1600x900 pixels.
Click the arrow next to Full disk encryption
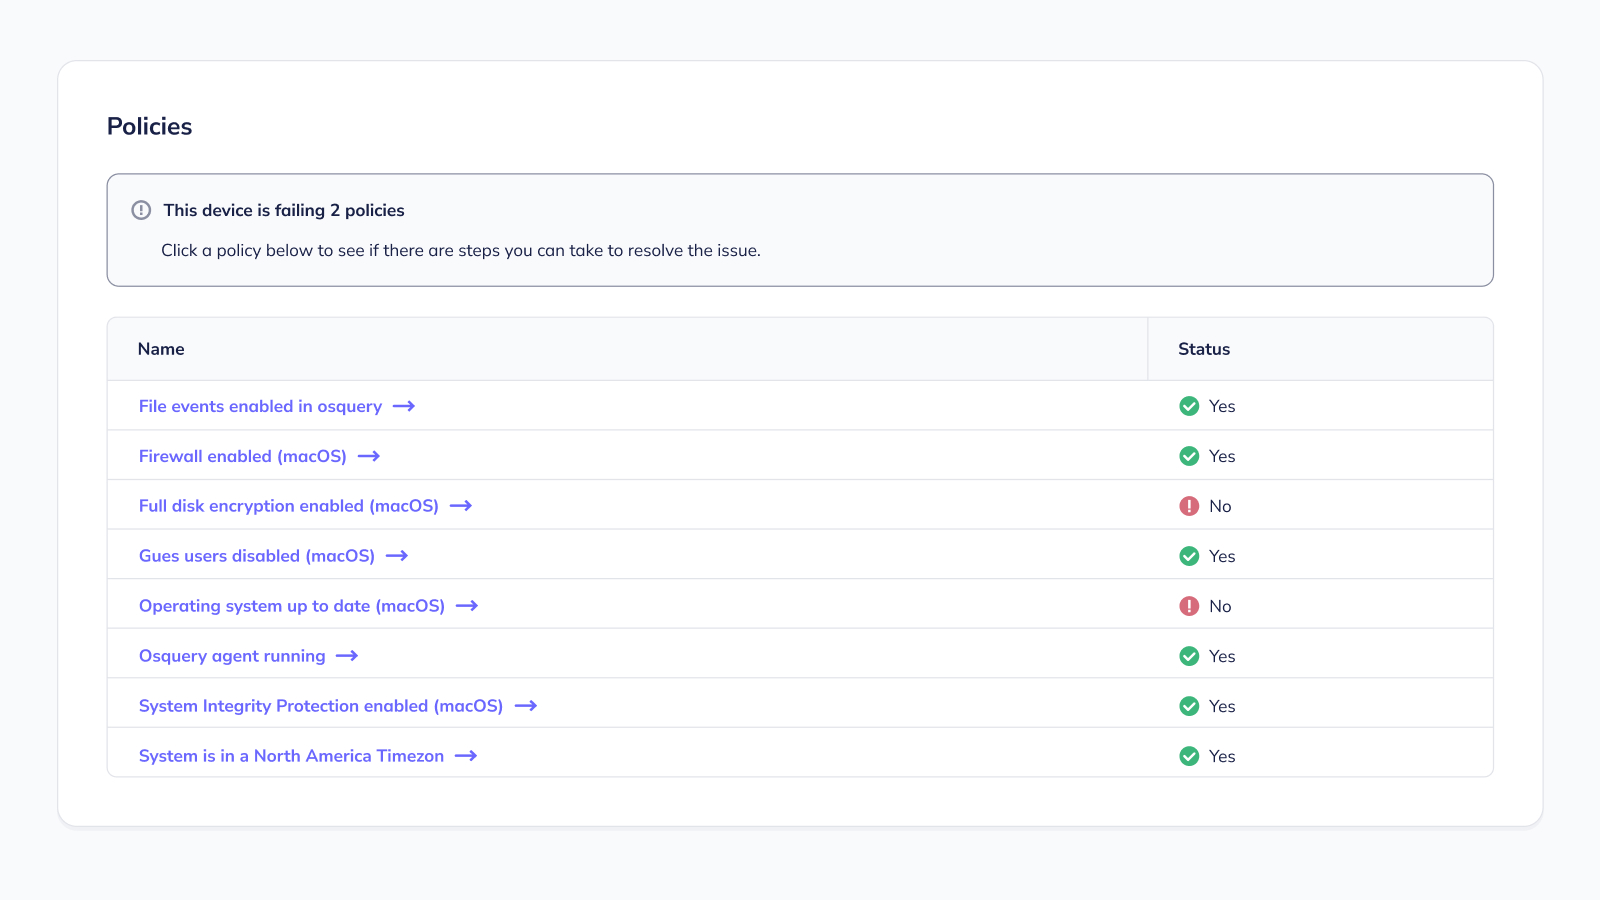pyautogui.click(x=461, y=506)
